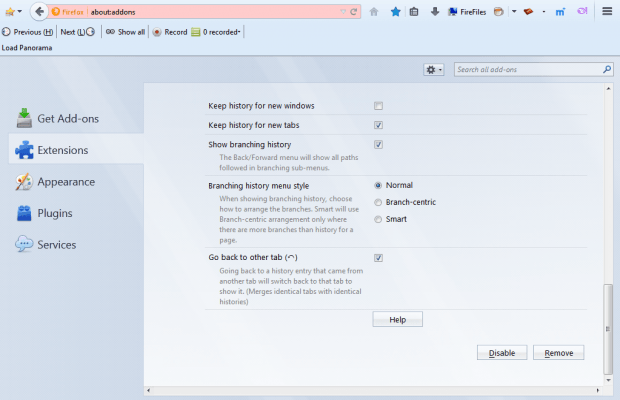Viewport: 620px width, 400px height.
Task: Open the Downloads arrow icon
Action: 435,12
